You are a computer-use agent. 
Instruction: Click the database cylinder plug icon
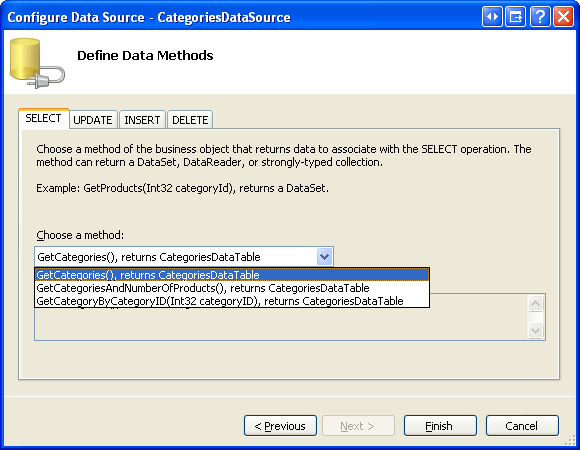pos(37,63)
